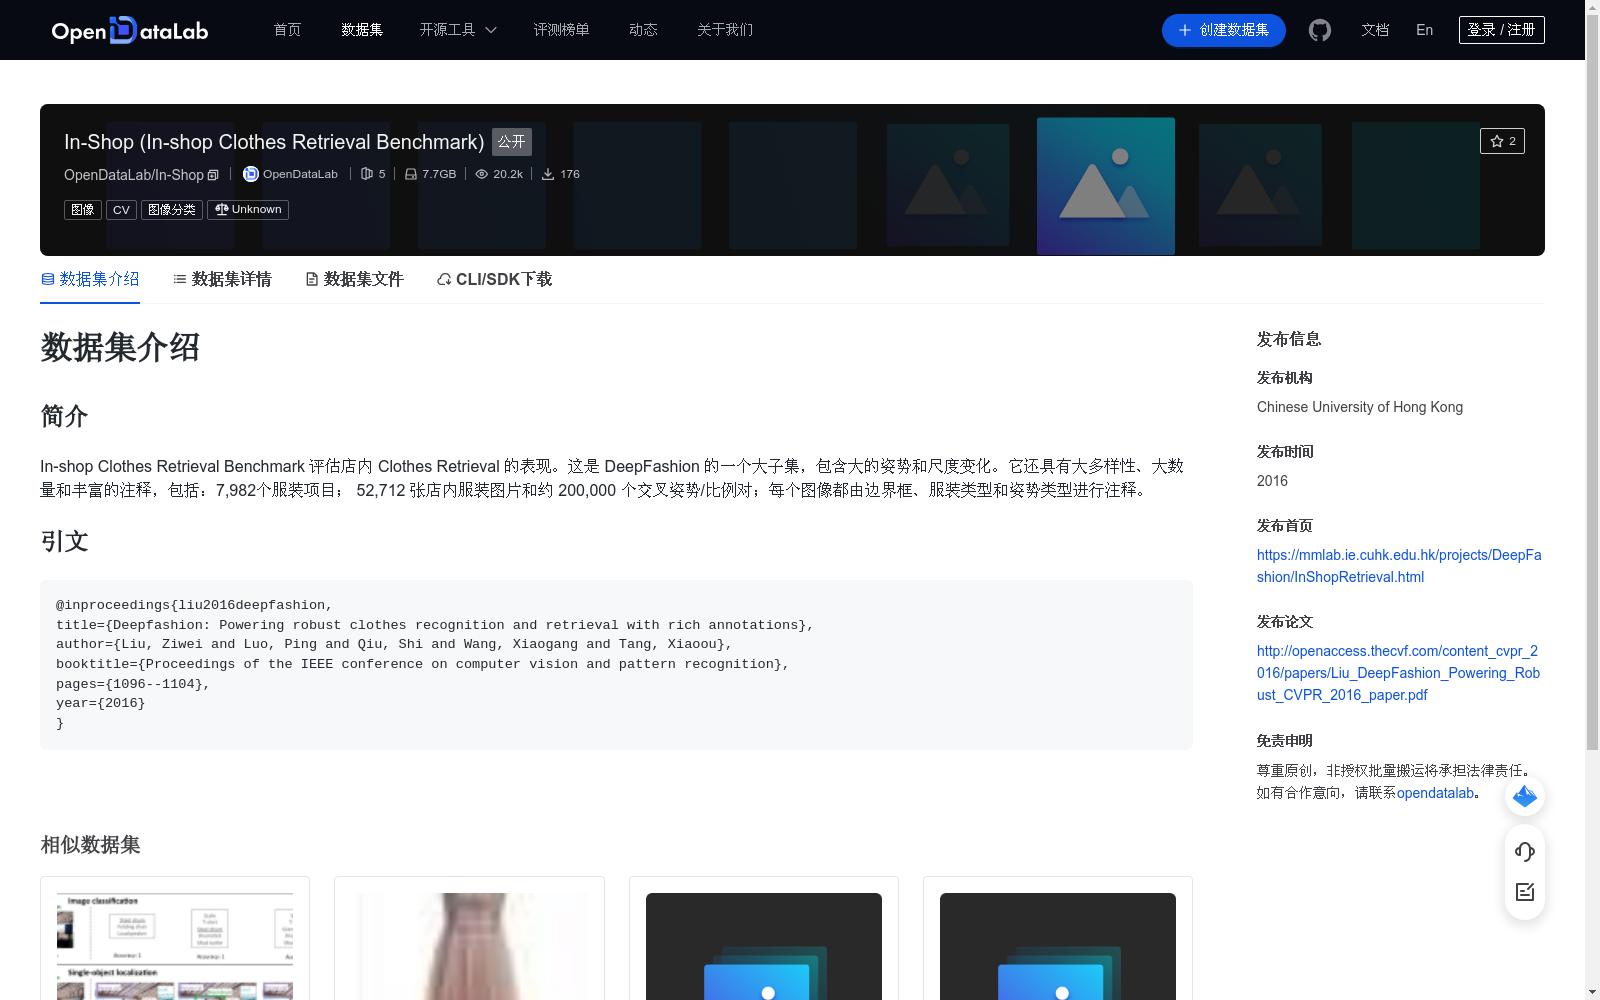Open the feedback note icon
The height and width of the screenshot is (1000, 1600).
click(x=1525, y=892)
